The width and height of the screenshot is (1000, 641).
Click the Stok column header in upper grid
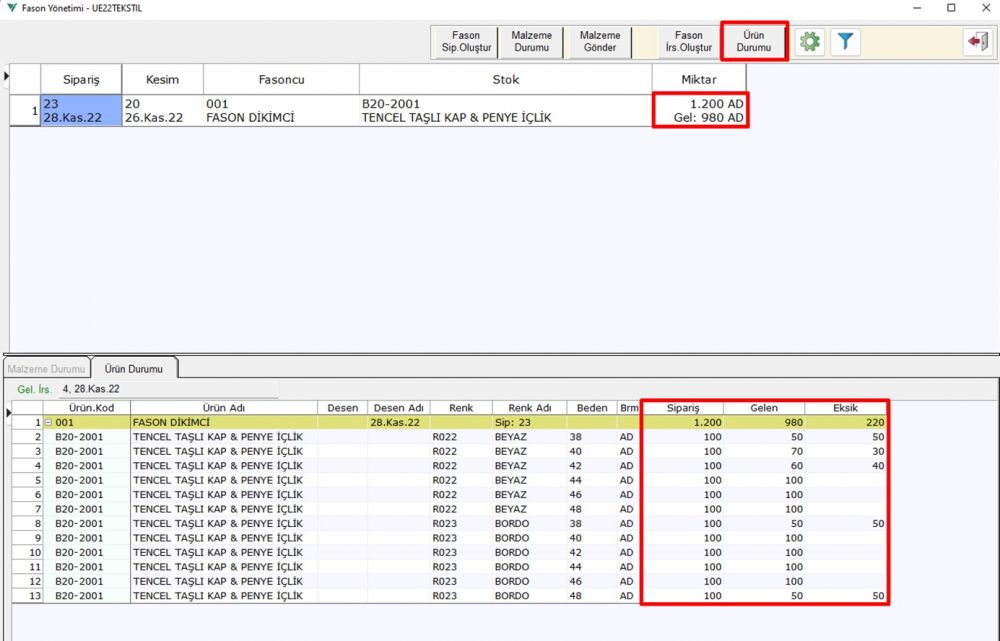tap(505, 79)
